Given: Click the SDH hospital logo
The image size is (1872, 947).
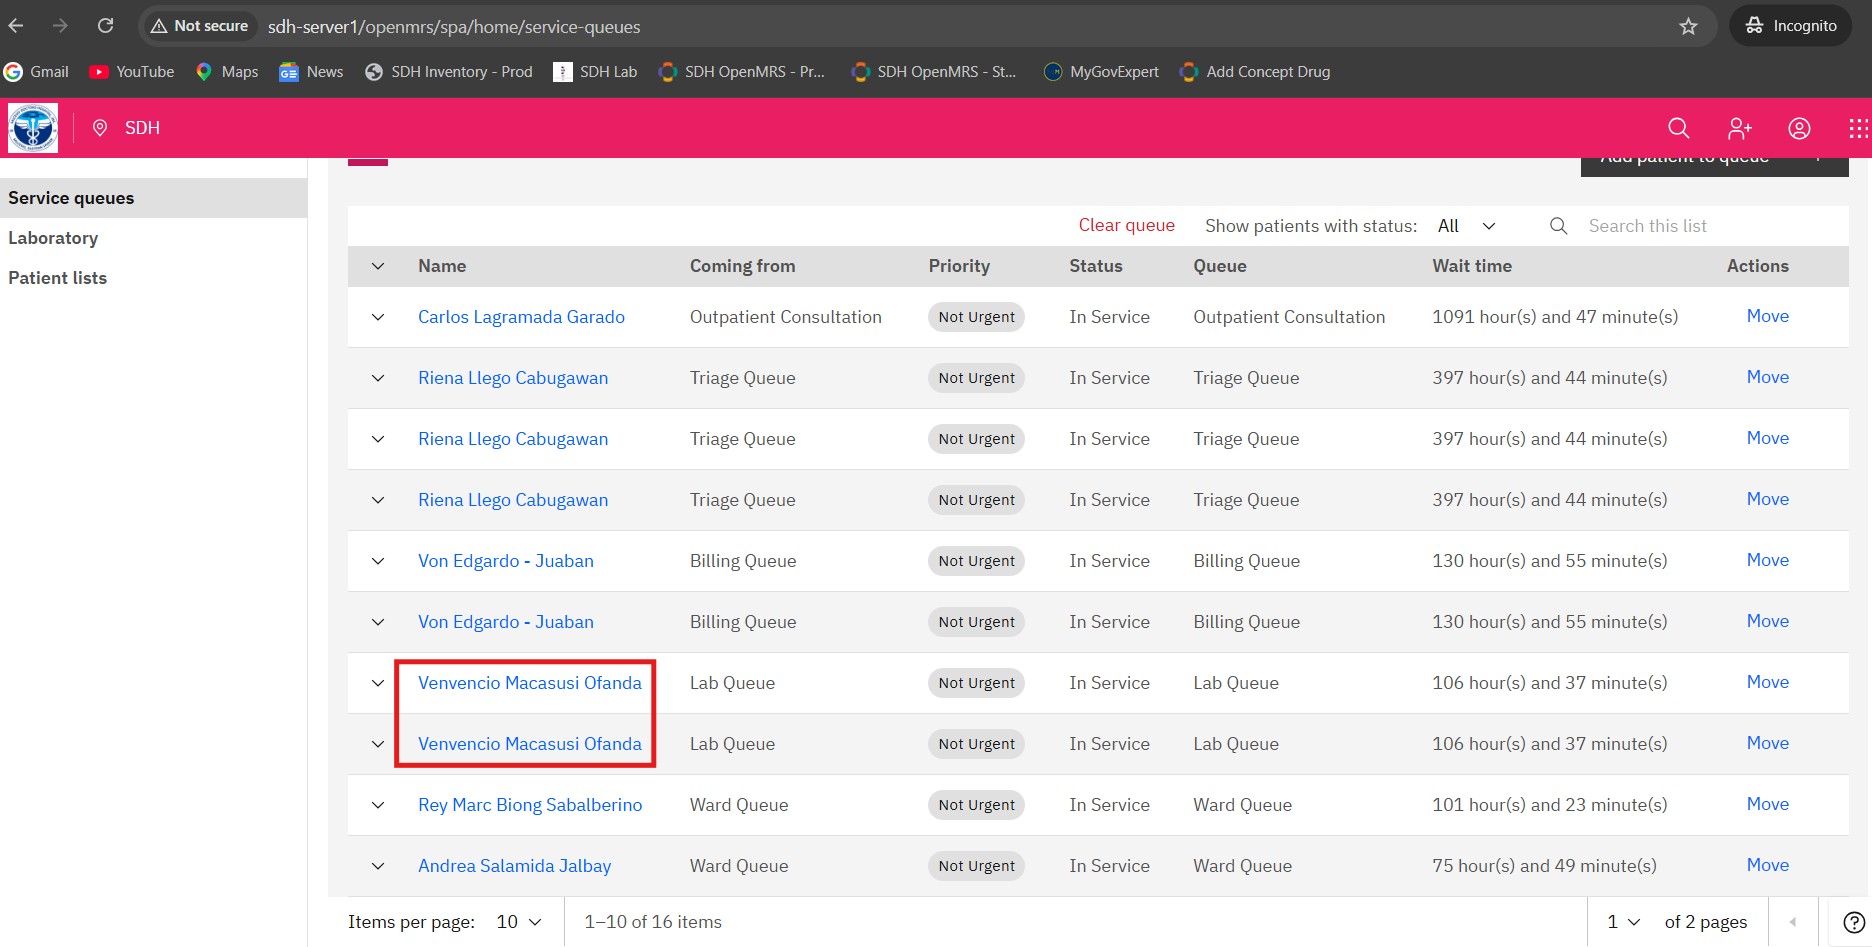Looking at the screenshot, I should (x=33, y=128).
